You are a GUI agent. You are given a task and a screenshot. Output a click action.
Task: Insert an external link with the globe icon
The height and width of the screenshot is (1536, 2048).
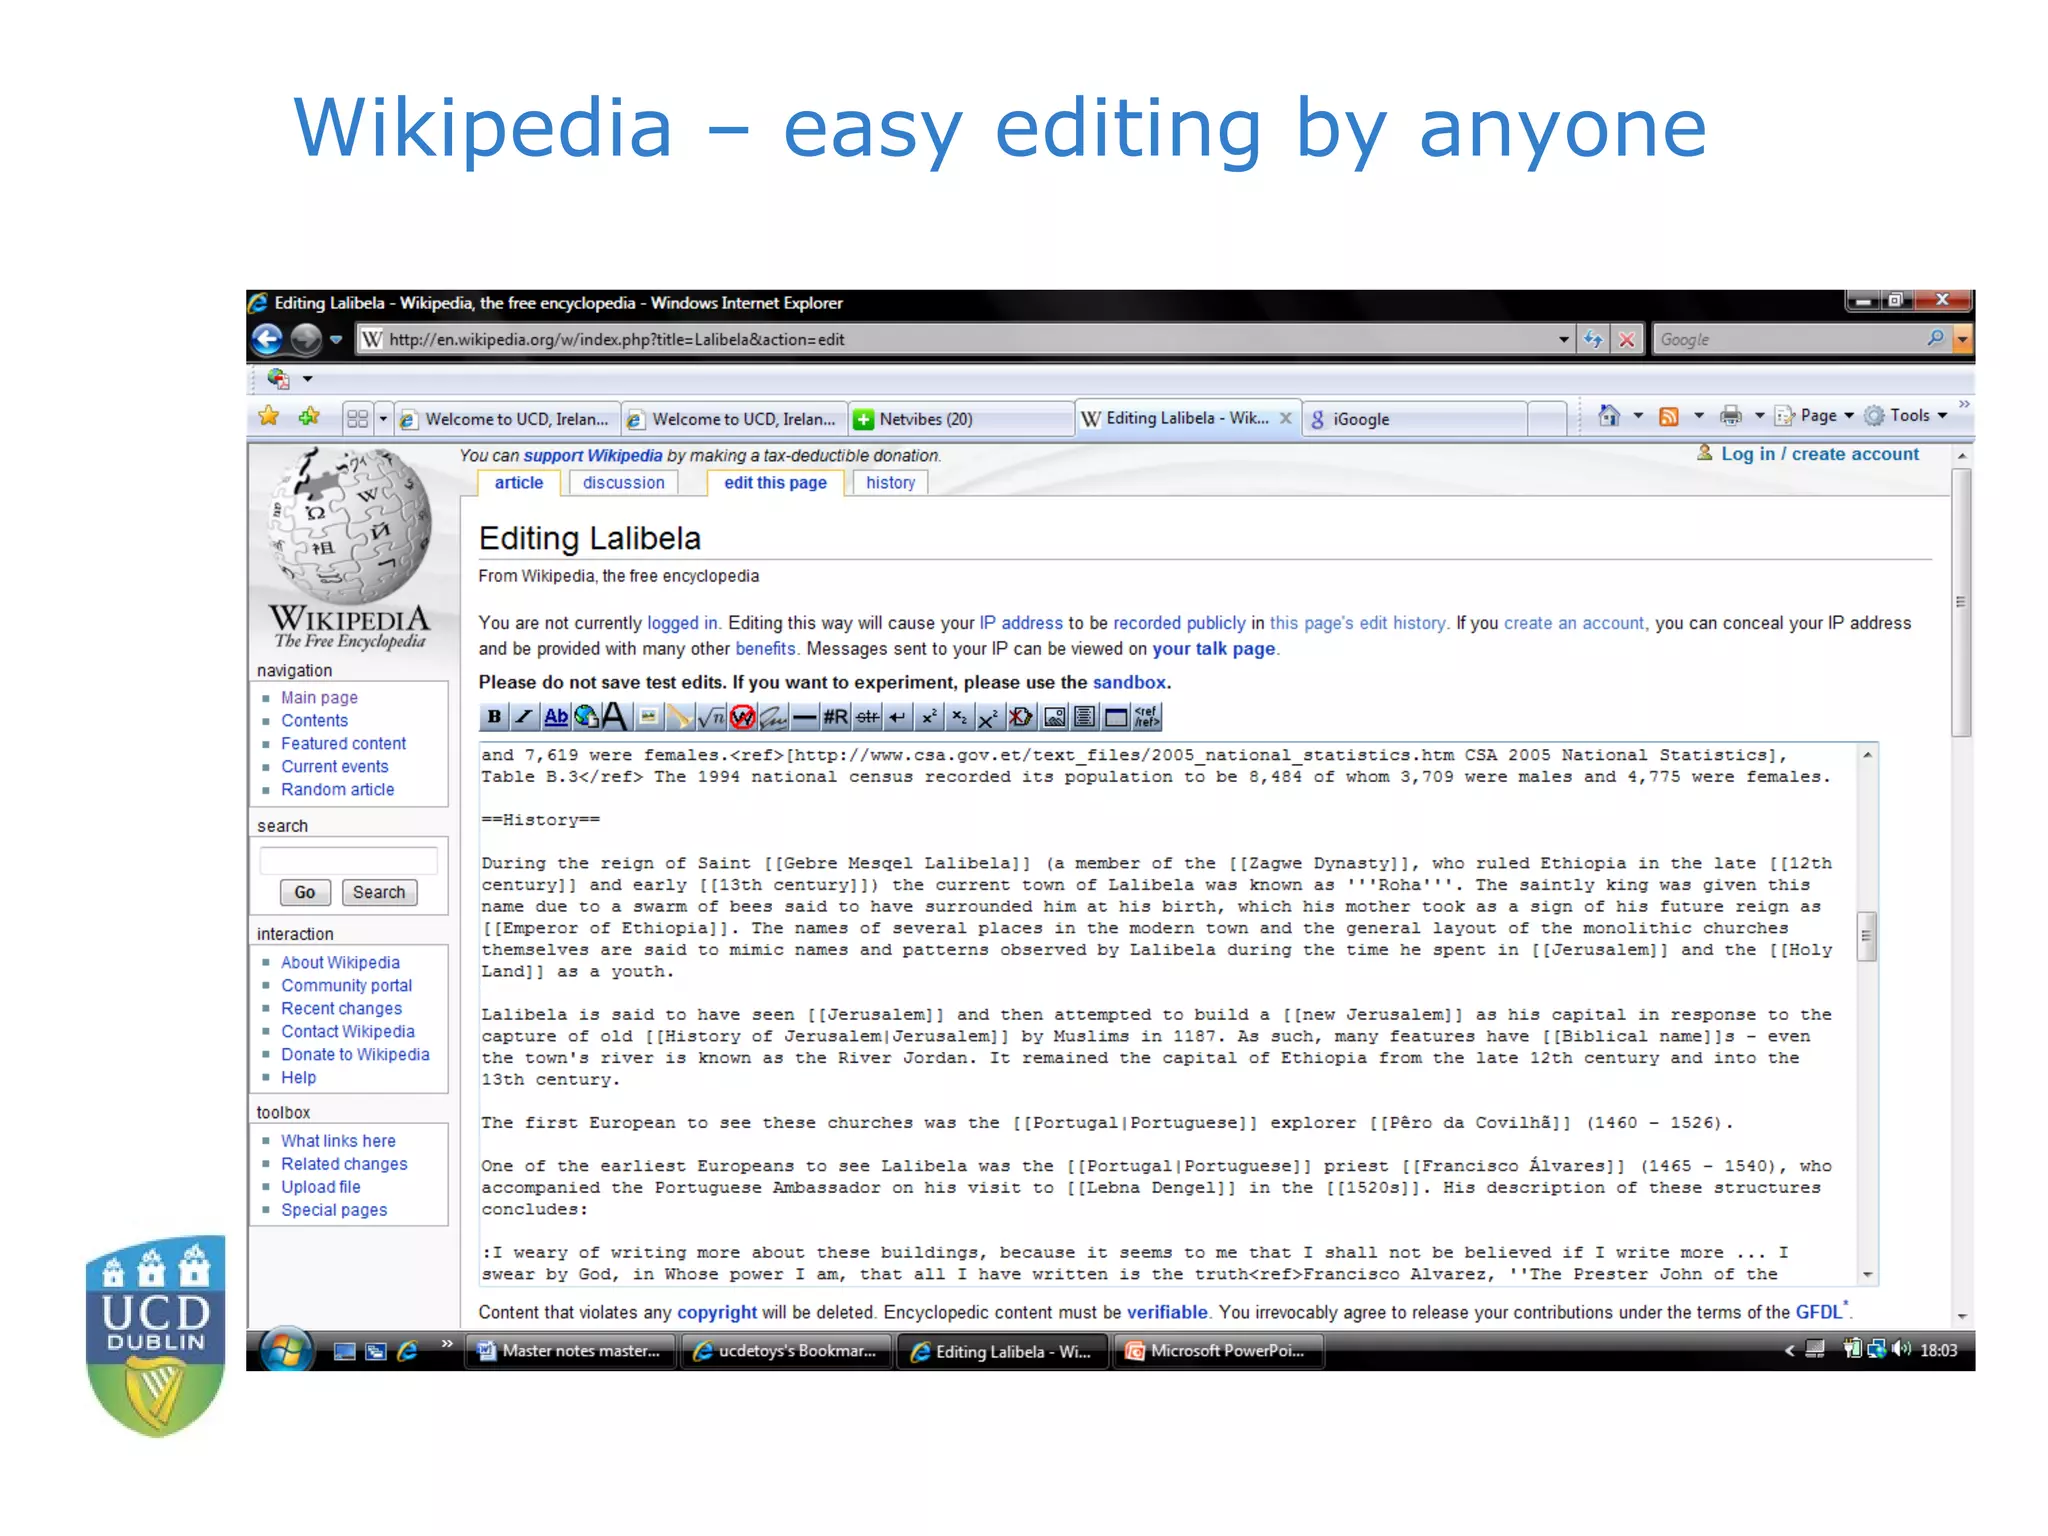(x=586, y=716)
